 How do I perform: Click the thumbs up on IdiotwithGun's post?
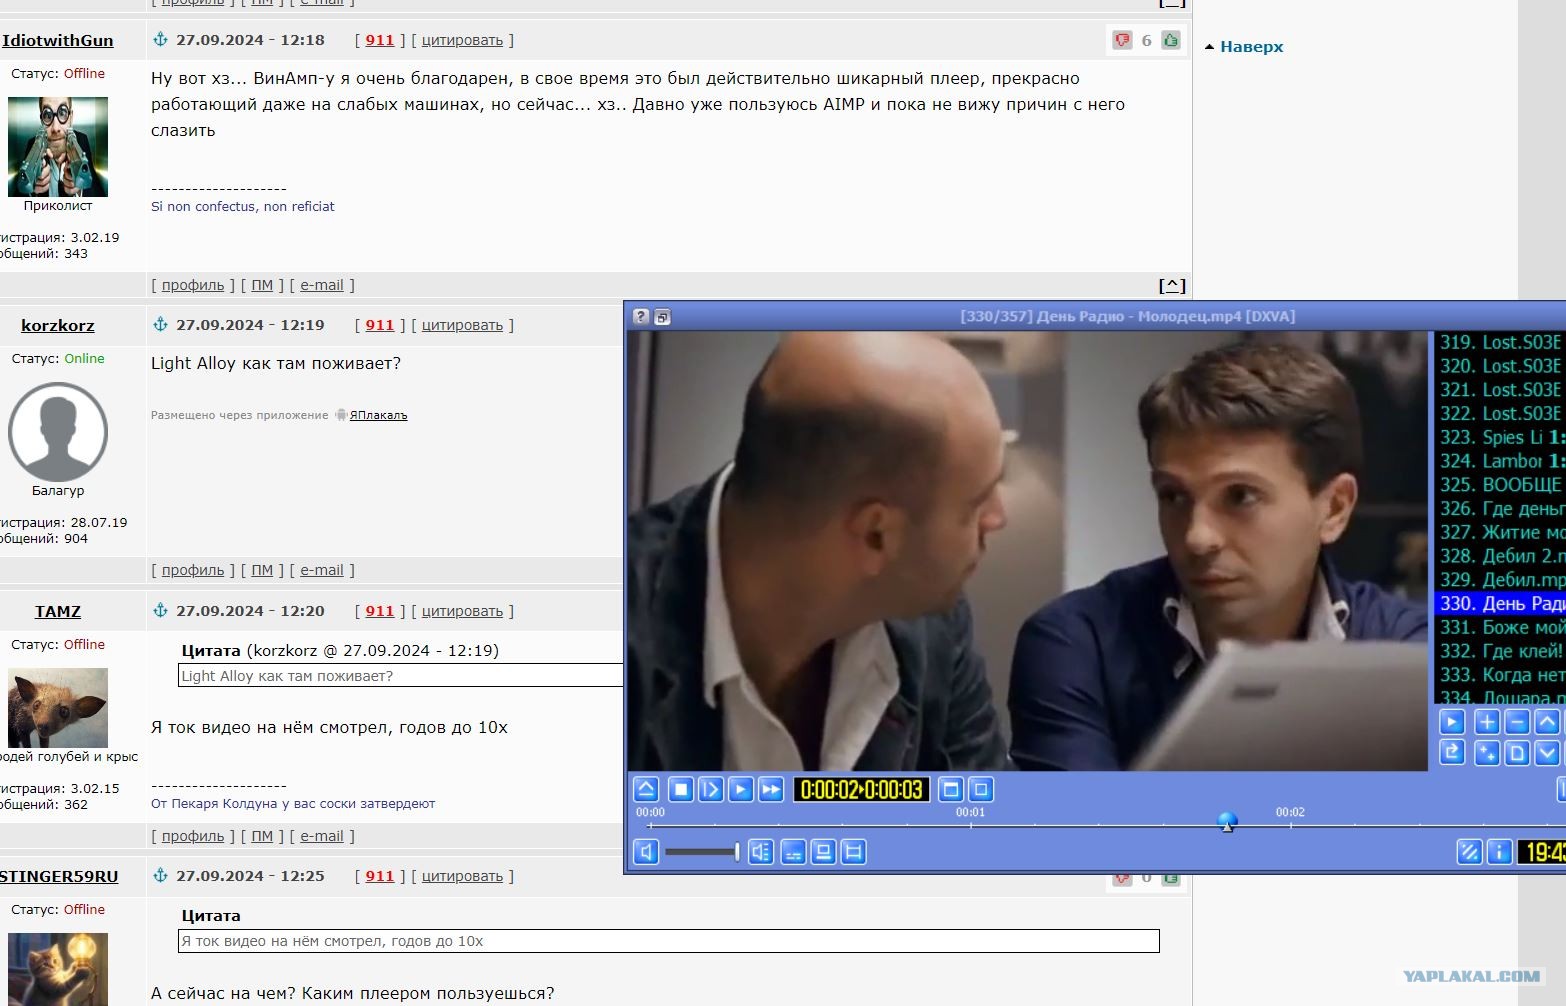1171,40
